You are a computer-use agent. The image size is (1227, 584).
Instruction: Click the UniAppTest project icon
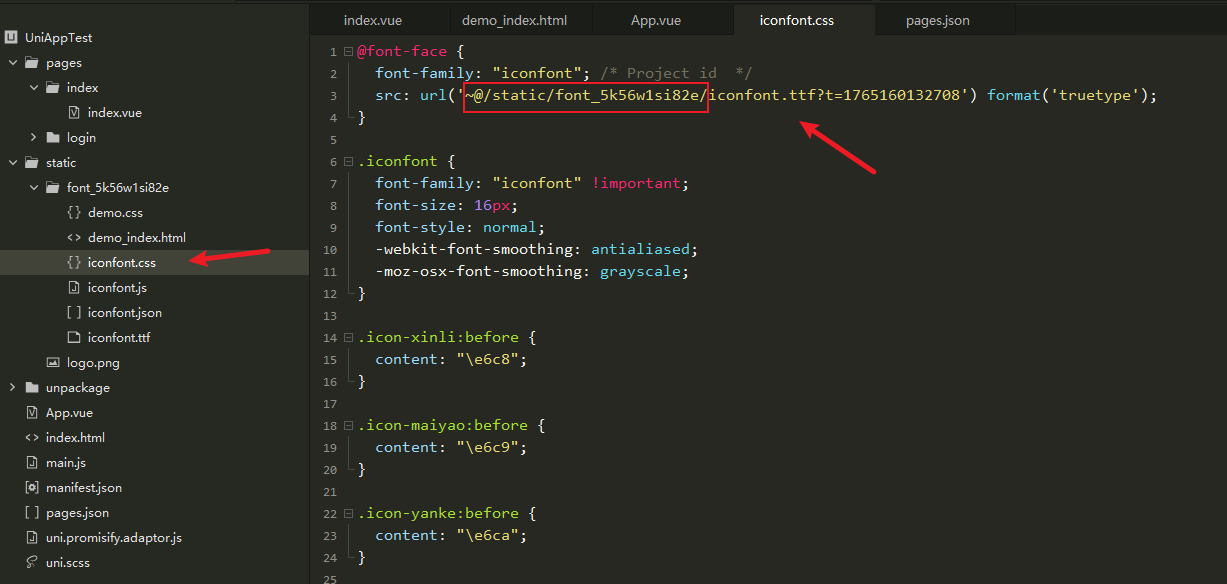pyautogui.click(x=11, y=37)
